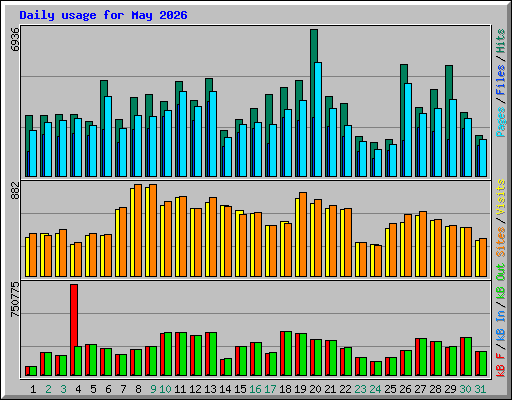Click day label 31 on x-axis
512x400 pixels.
(x=480, y=389)
